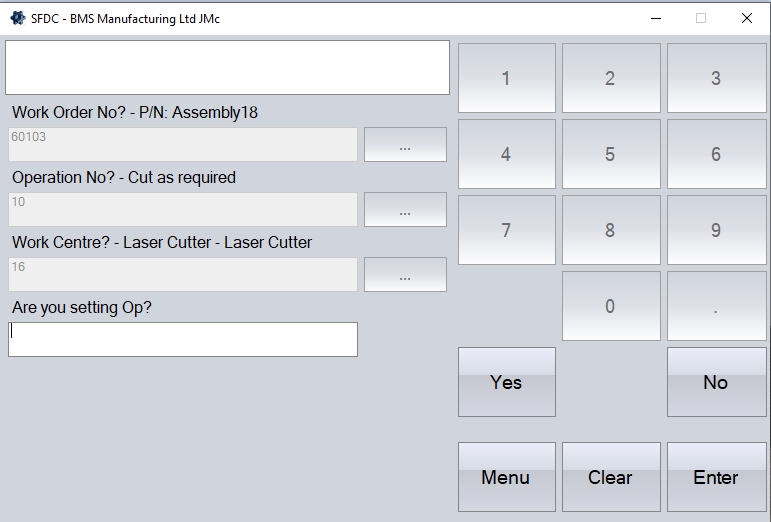The height and width of the screenshot is (522, 771).
Task: Browse Work Order numbers with ellipsis button
Action: coord(405,145)
